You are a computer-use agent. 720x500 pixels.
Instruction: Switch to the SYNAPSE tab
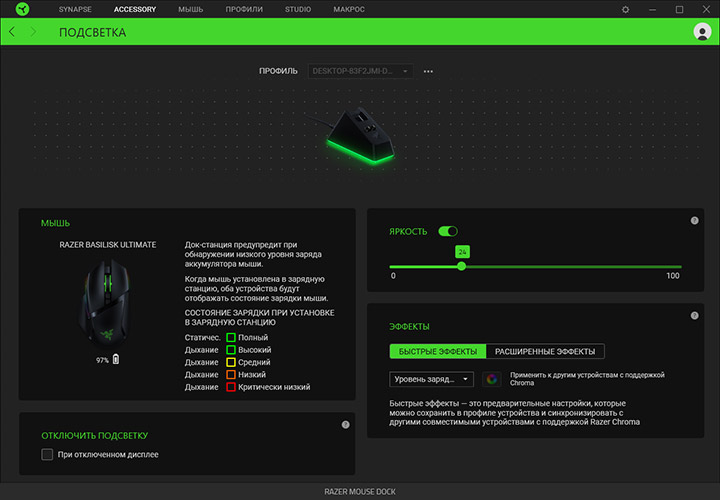coord(75,9)
